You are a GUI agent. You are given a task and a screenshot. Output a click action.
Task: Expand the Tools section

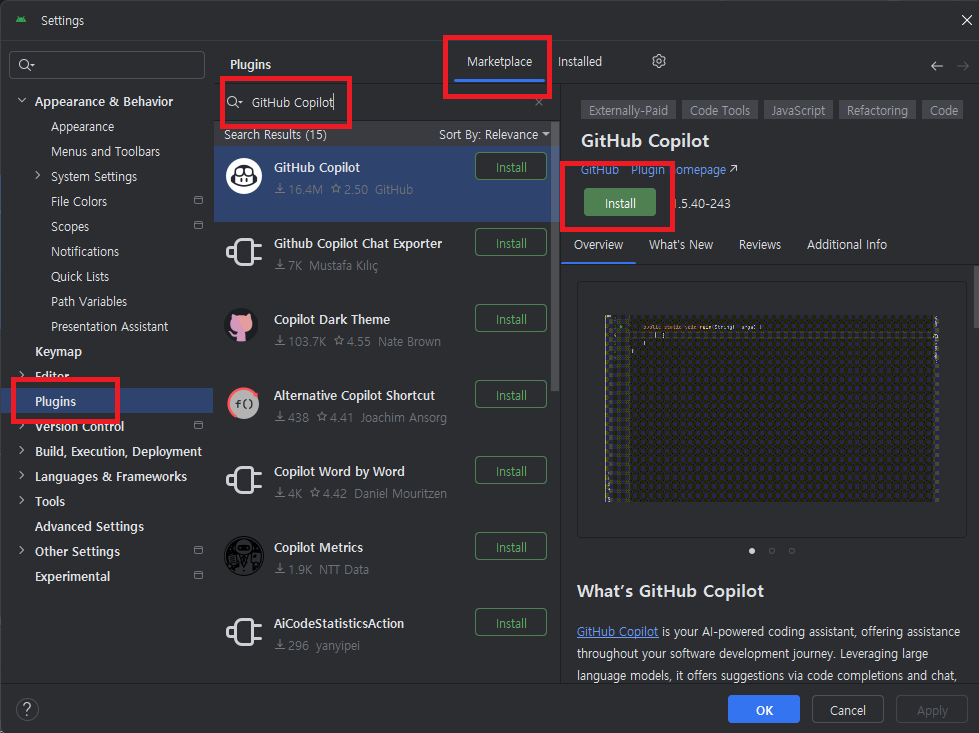(x=22, y=501)
